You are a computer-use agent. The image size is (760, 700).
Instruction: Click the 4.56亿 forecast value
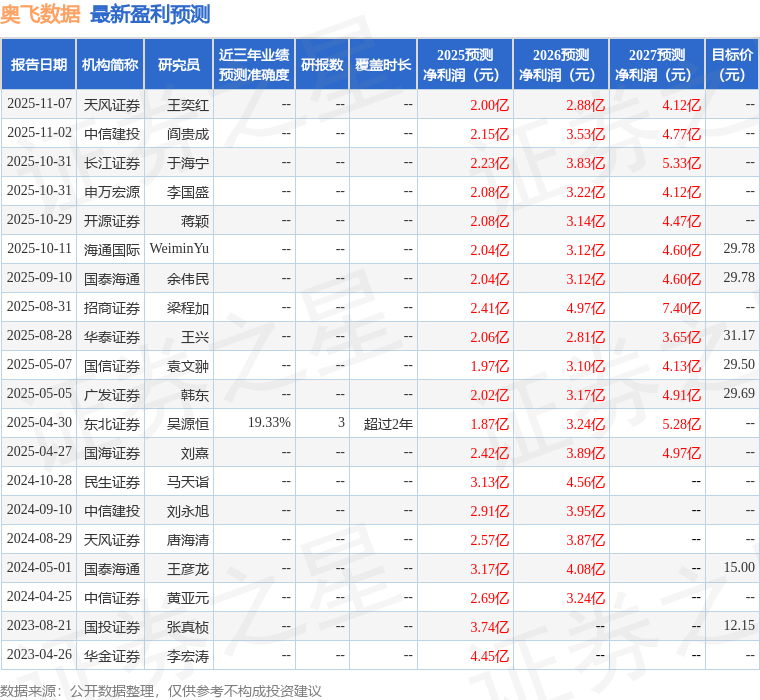586,482
